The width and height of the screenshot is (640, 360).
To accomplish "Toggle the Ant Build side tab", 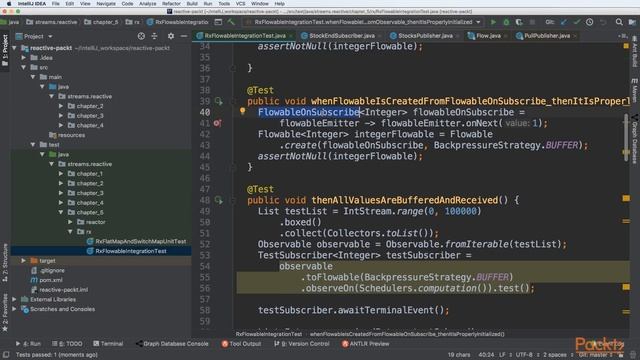I will (635, 51).
